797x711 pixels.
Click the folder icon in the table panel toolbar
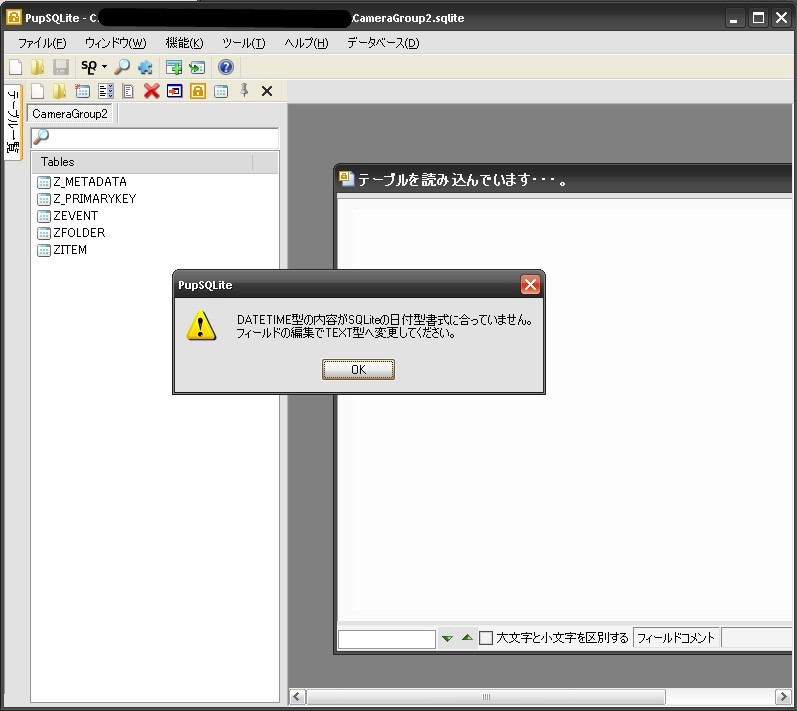click(x=59, y=91)
